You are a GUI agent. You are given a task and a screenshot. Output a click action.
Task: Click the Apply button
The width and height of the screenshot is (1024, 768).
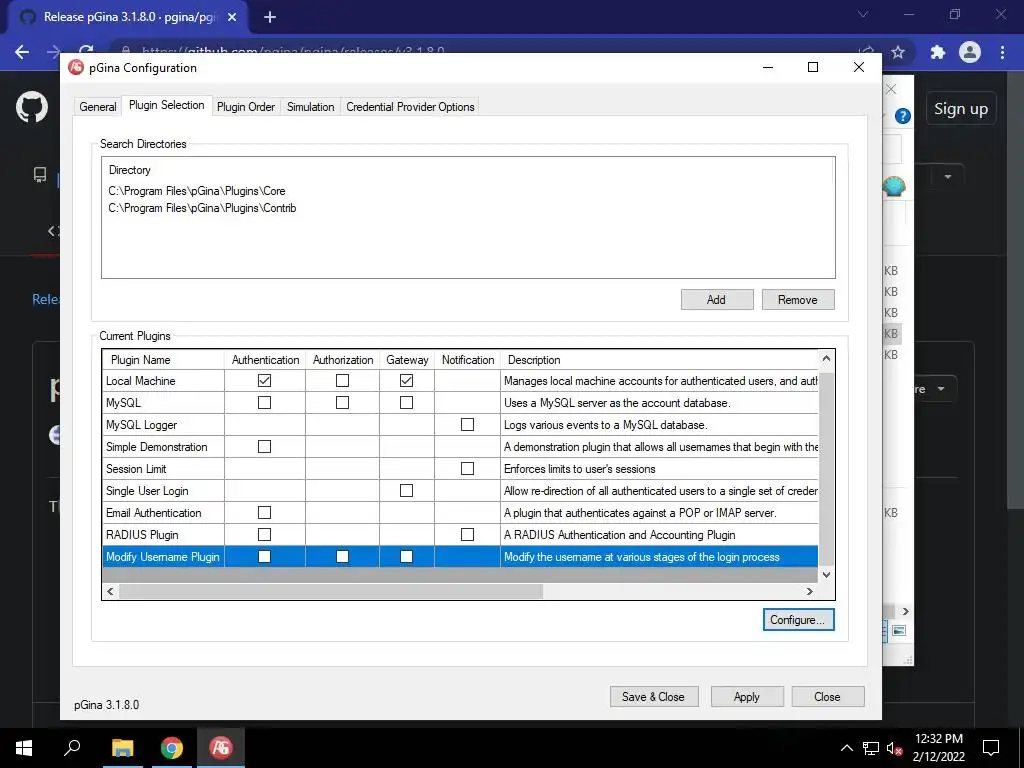click(x=746, y=697)
